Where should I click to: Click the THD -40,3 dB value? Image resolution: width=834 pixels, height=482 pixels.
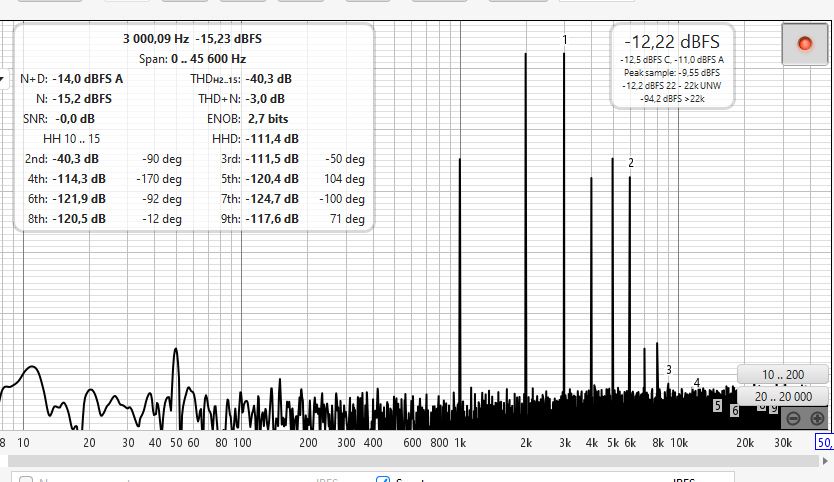pos(269,79)
